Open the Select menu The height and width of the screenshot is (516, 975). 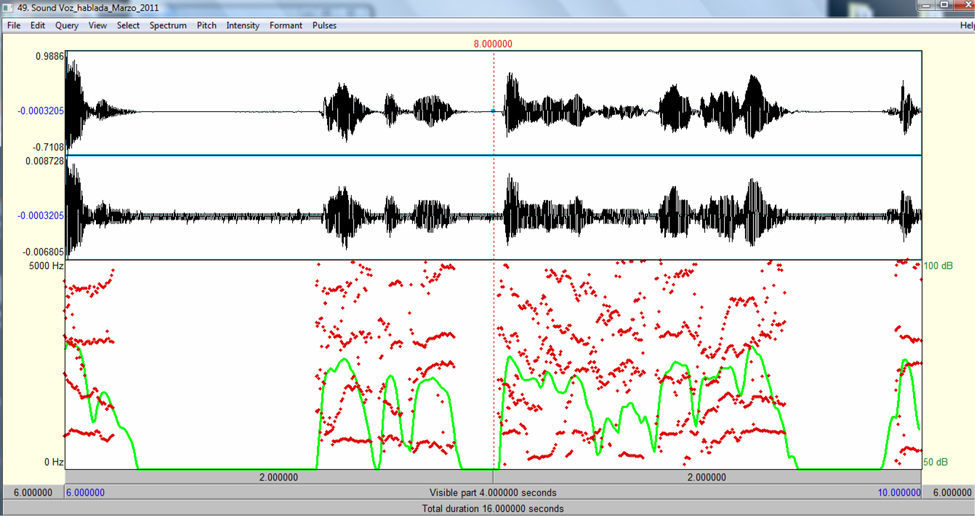[128, 25]
